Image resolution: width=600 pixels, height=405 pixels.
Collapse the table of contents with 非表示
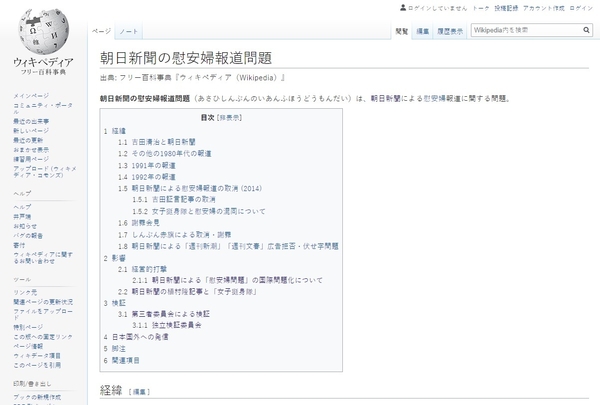229,118
